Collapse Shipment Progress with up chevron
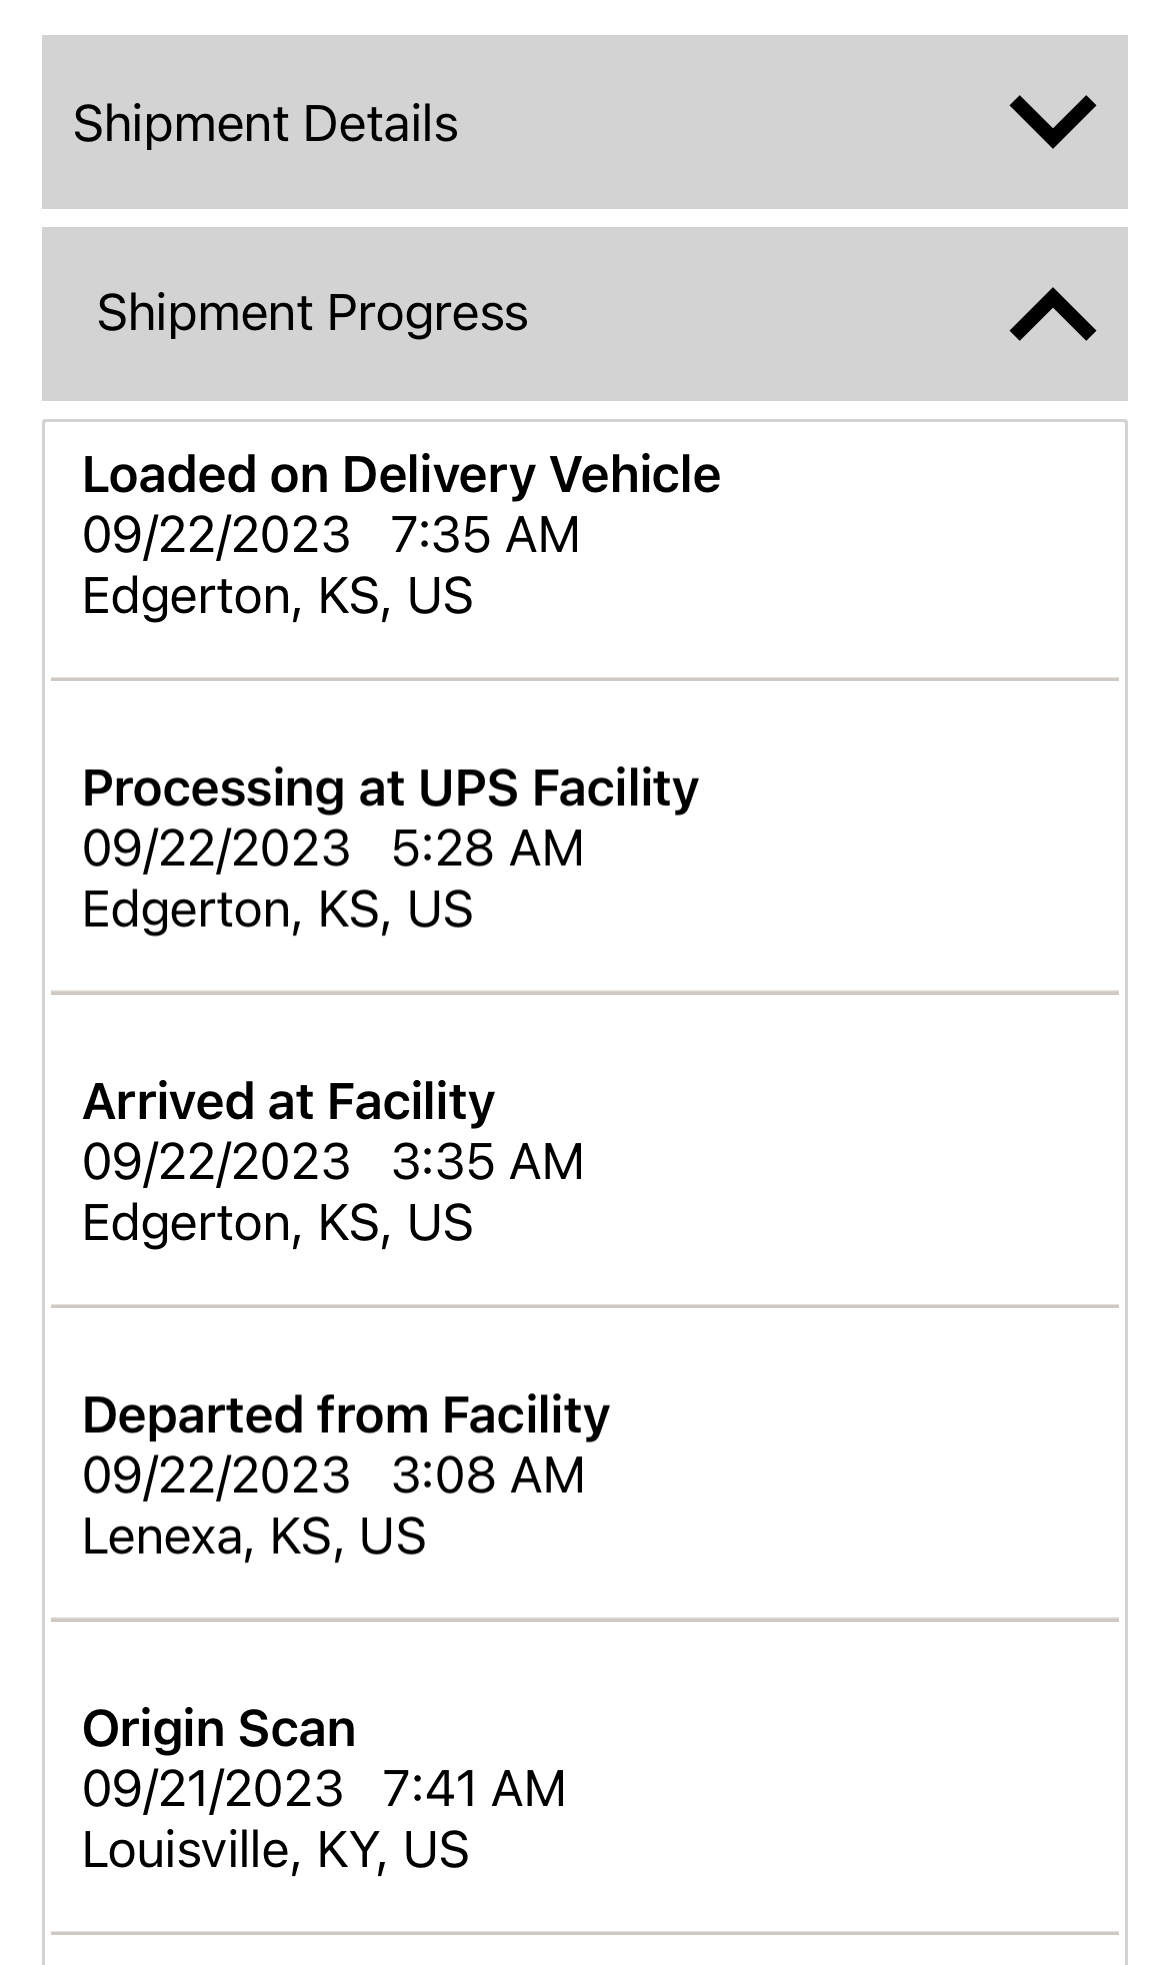 tap(1052, 314)
